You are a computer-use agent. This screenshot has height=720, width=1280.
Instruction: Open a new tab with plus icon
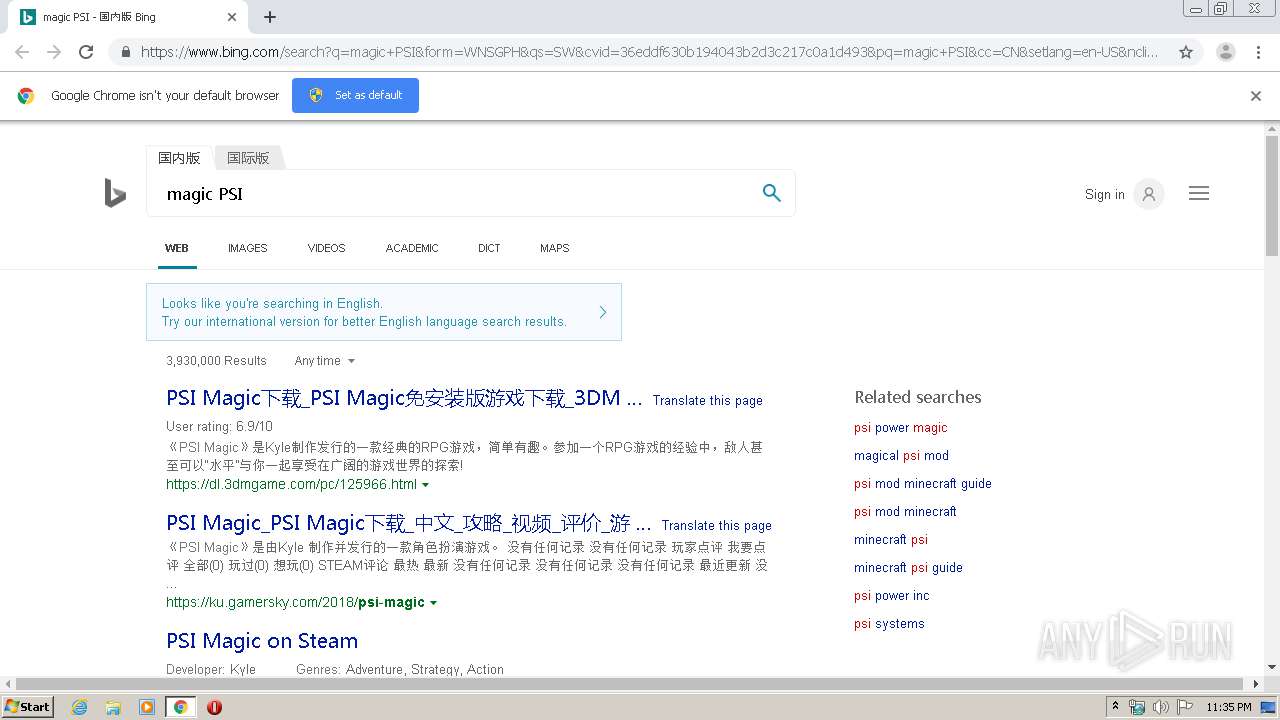point(270,17)
